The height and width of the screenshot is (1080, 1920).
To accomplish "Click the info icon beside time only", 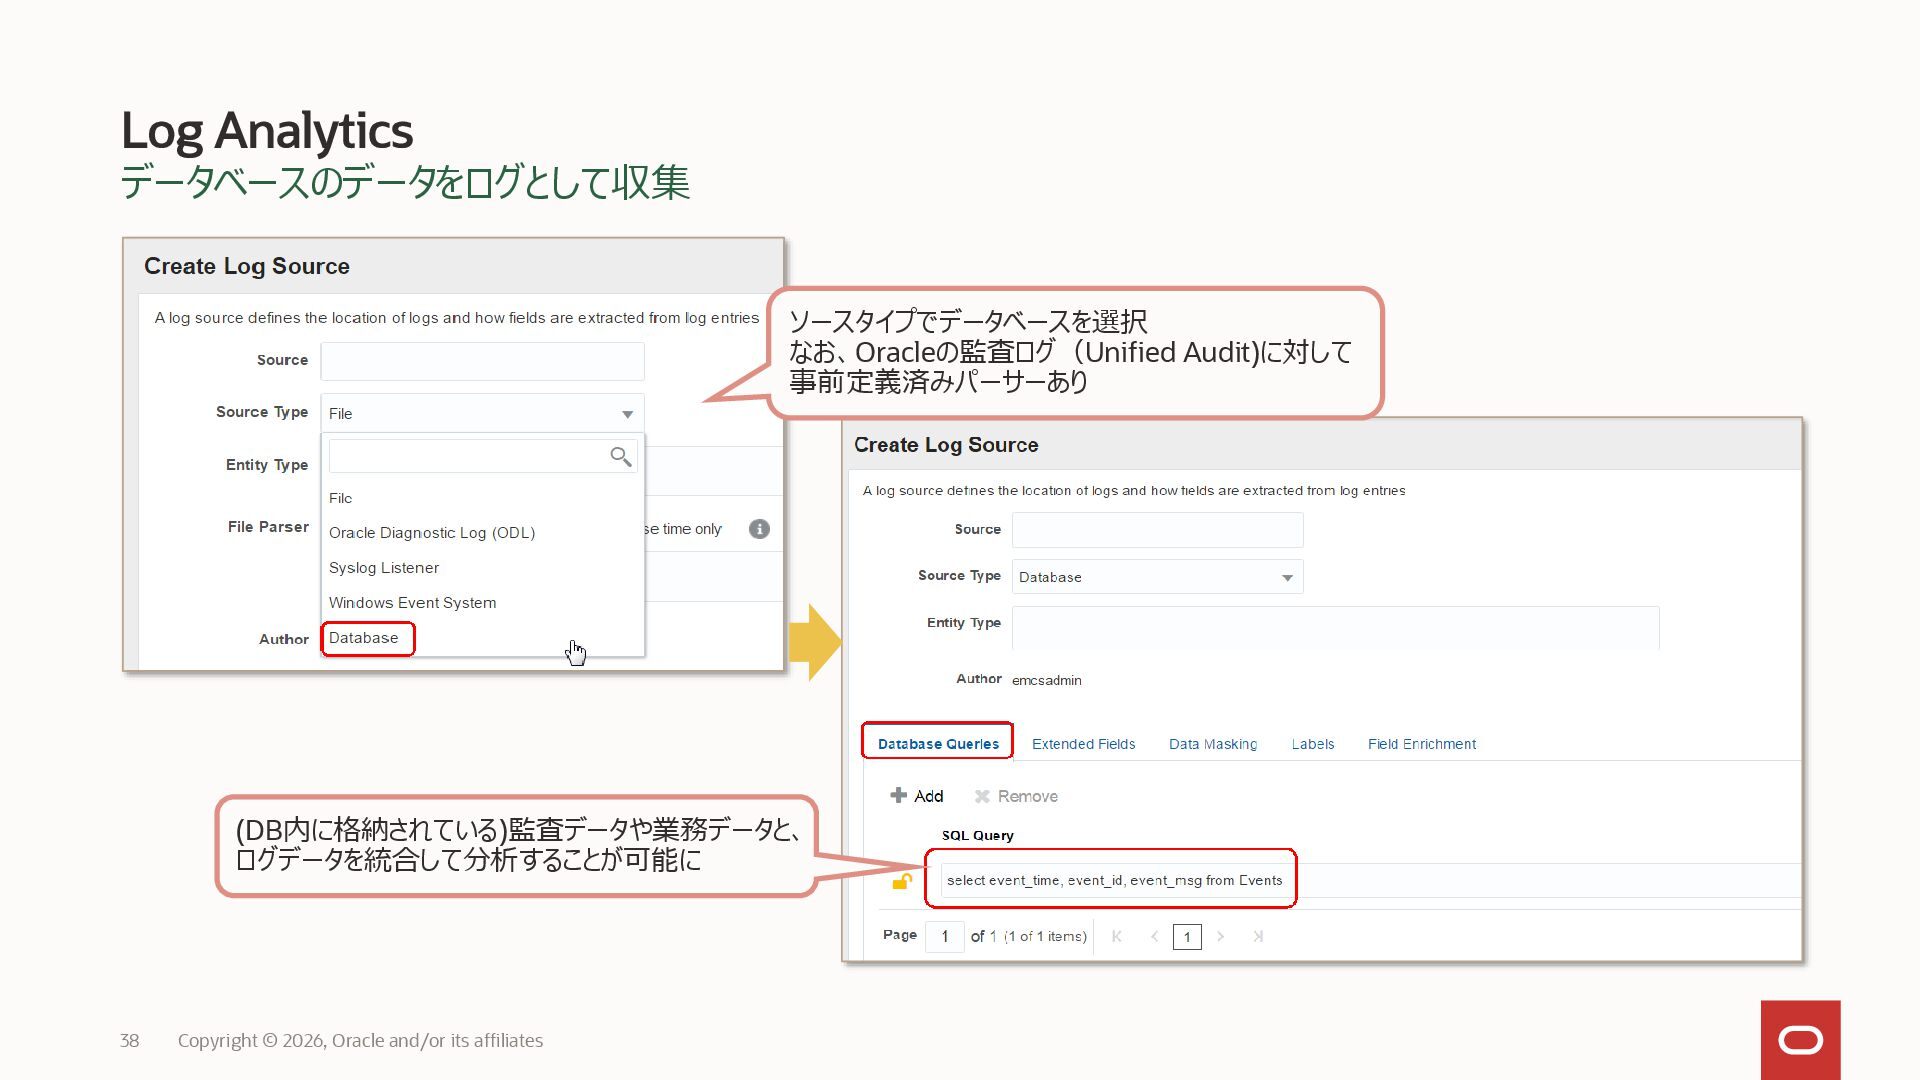I will point(759,529).
